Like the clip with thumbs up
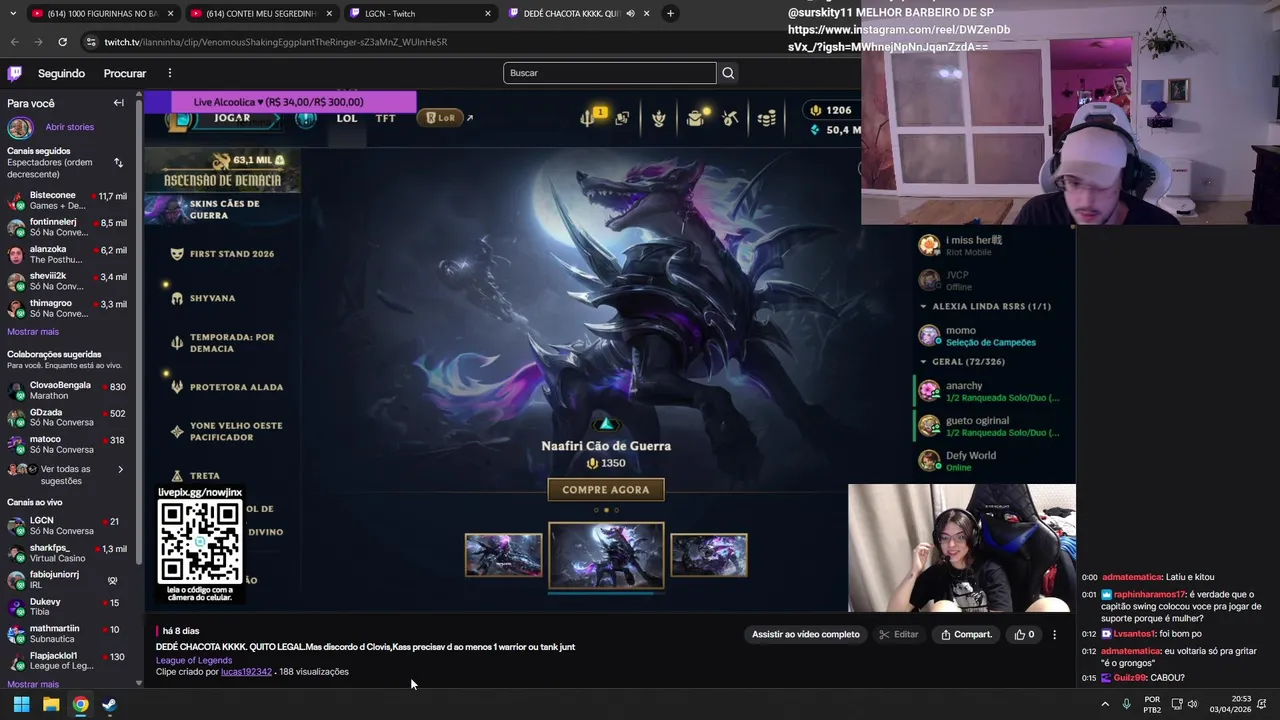This screenshot has width=1280, height=720. [1025, 634]
